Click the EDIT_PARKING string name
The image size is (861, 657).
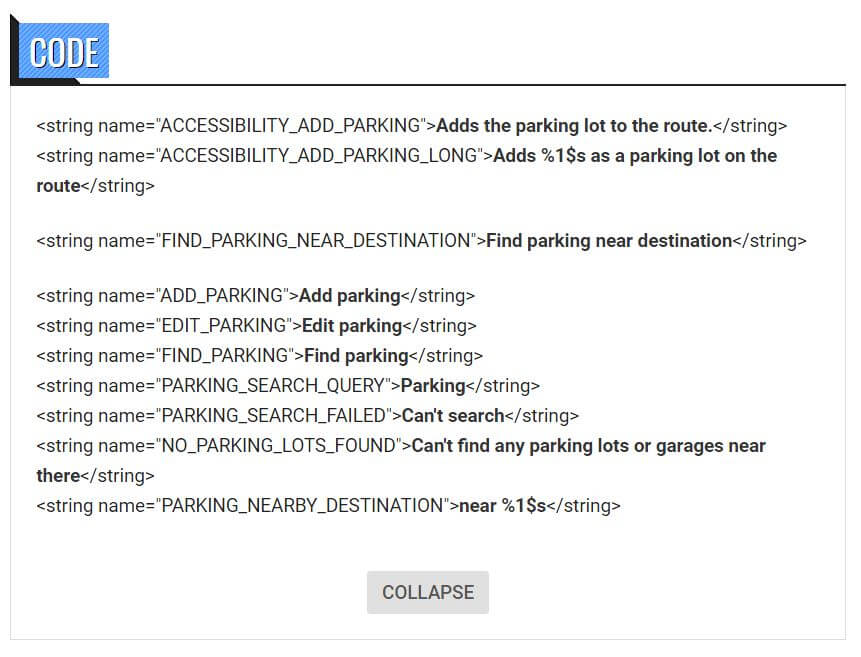tap(222, 326)
